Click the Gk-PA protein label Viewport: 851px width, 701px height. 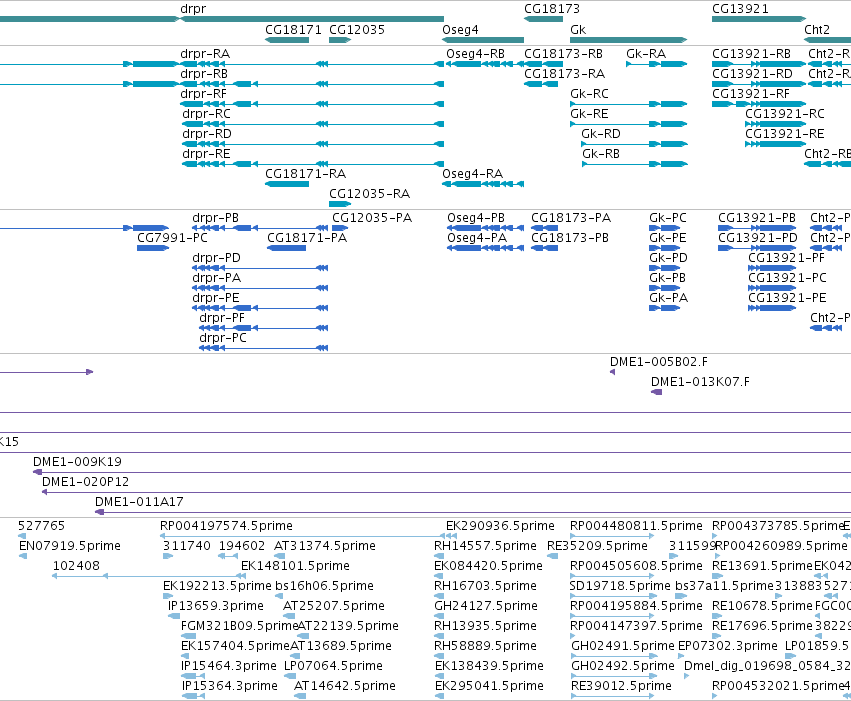[669, 298]
